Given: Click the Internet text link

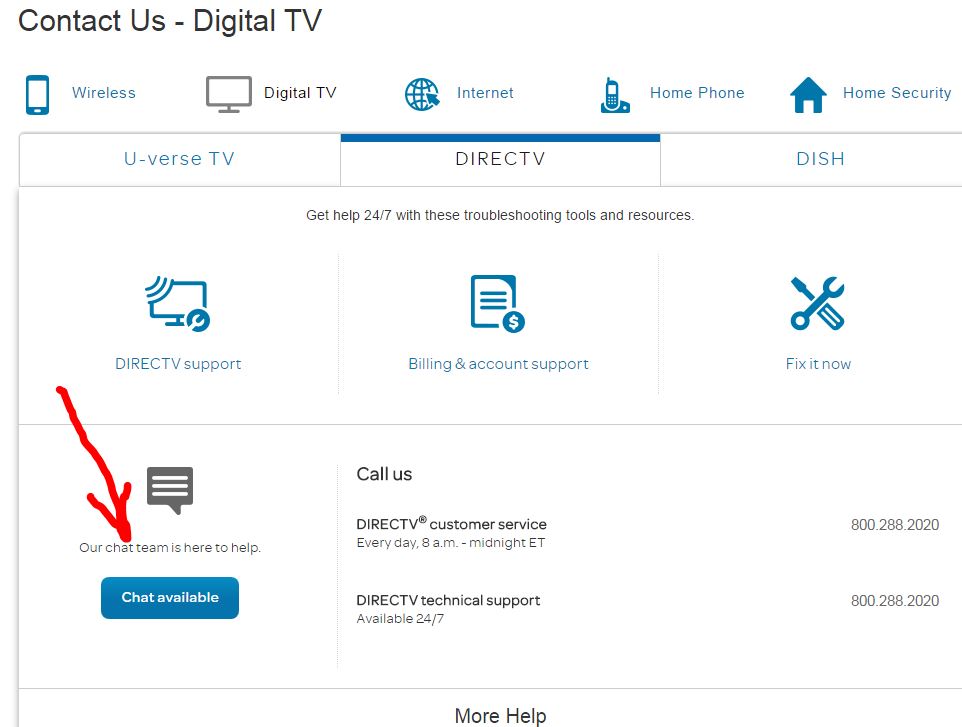Looking at the screenshot, I should click(485, 93).
